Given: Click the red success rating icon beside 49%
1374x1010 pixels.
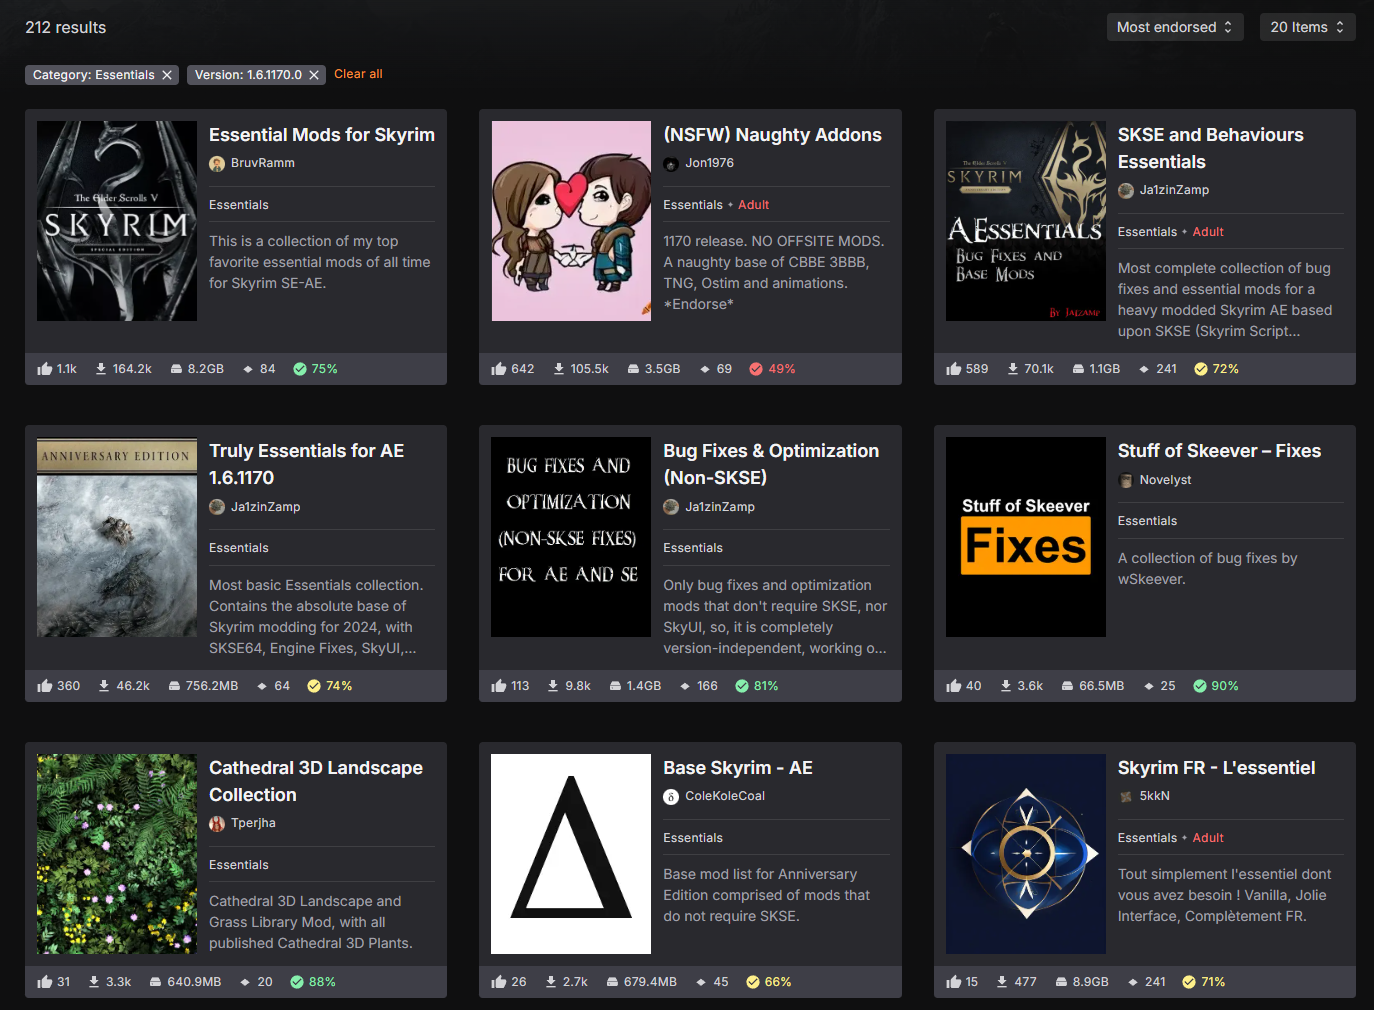Looking at the screenshot, I should [x=756, y=369].
